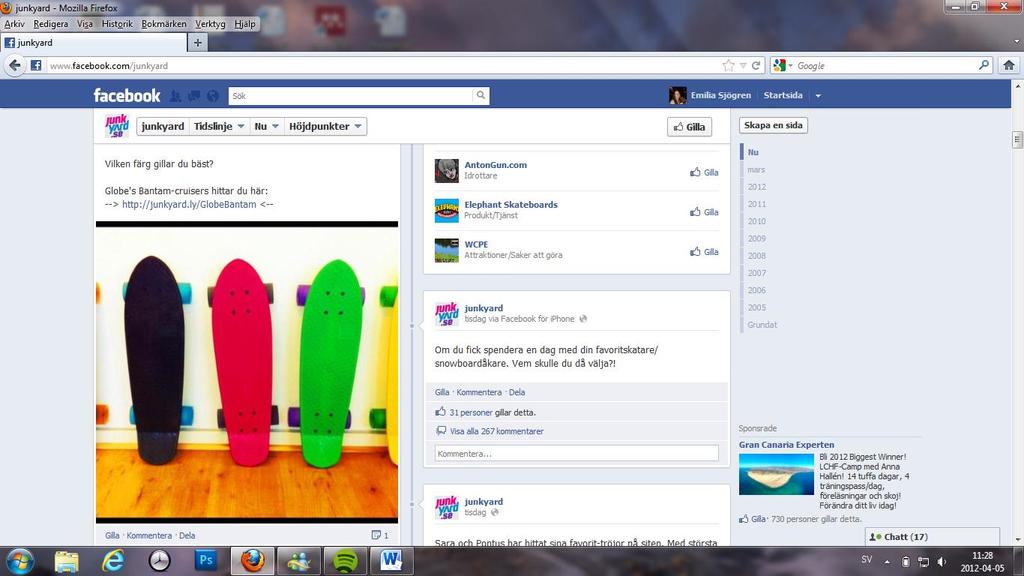Open new tab with plus button
Image resolution: width=1024 pixels, height=576 pixels.
(197, 42)
